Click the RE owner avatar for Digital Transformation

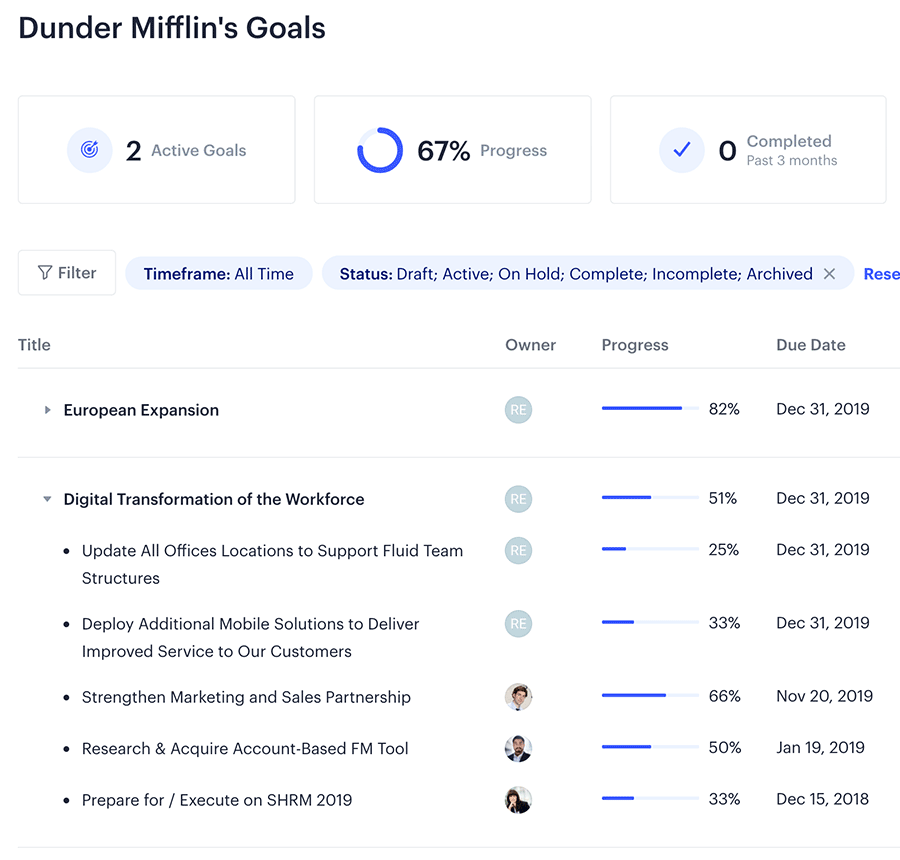click(518, 499)
